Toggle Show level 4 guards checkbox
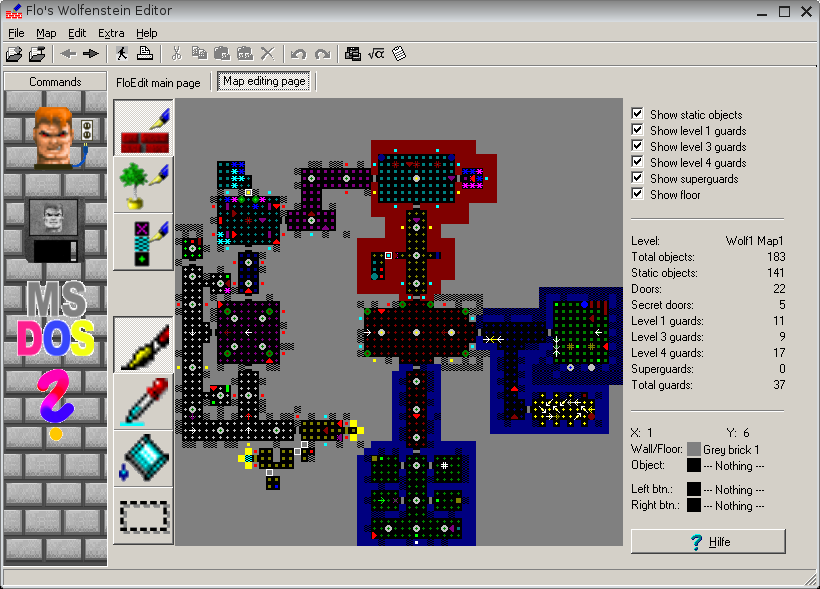 (x=637, y=162)
